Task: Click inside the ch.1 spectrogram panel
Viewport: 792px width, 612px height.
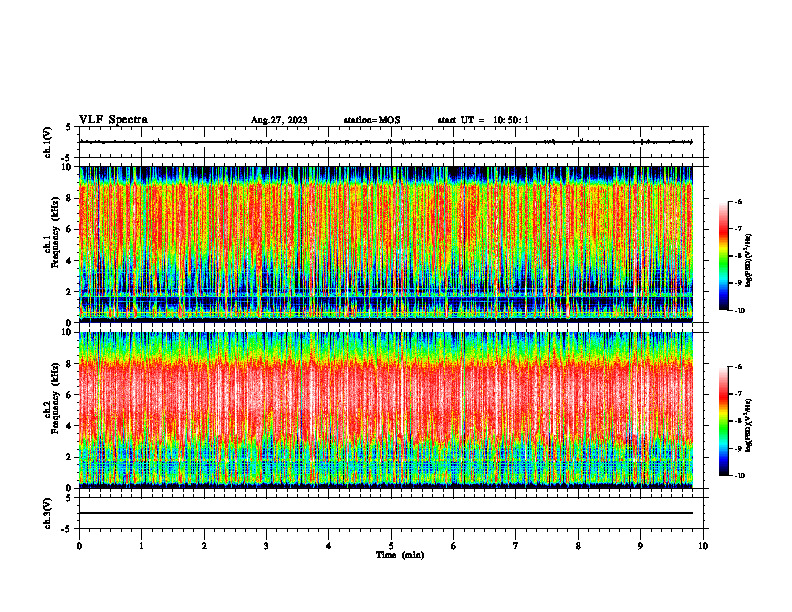Action: pyautogui.click(x=386, y=244)
